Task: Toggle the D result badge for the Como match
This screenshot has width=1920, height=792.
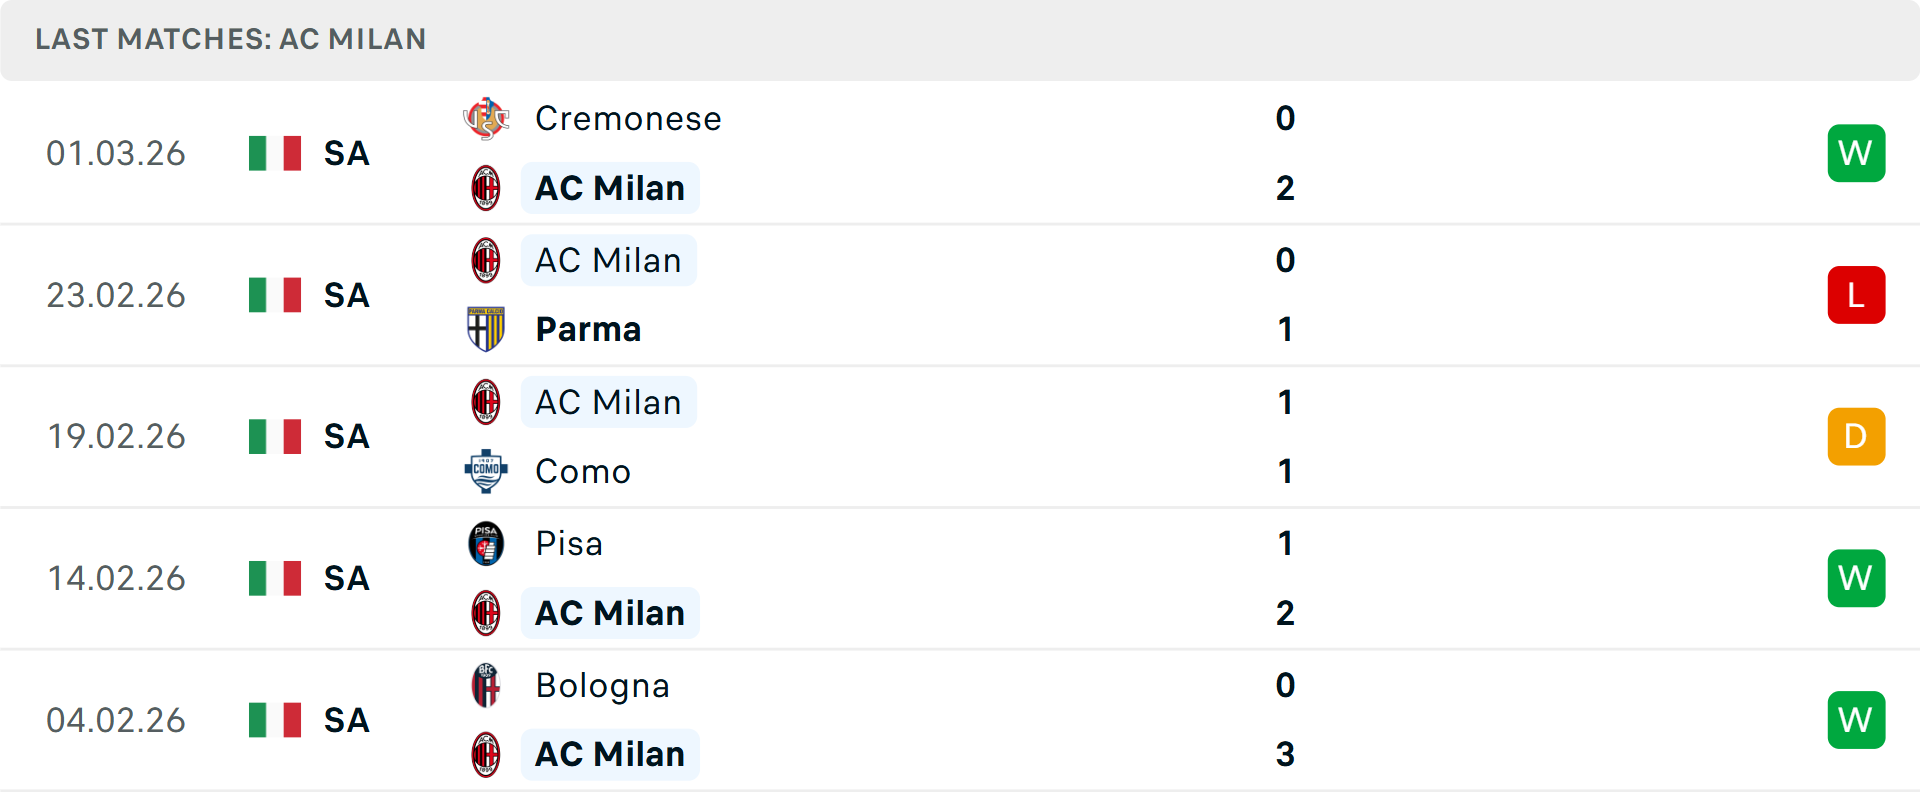Action: pos(1856,436)
